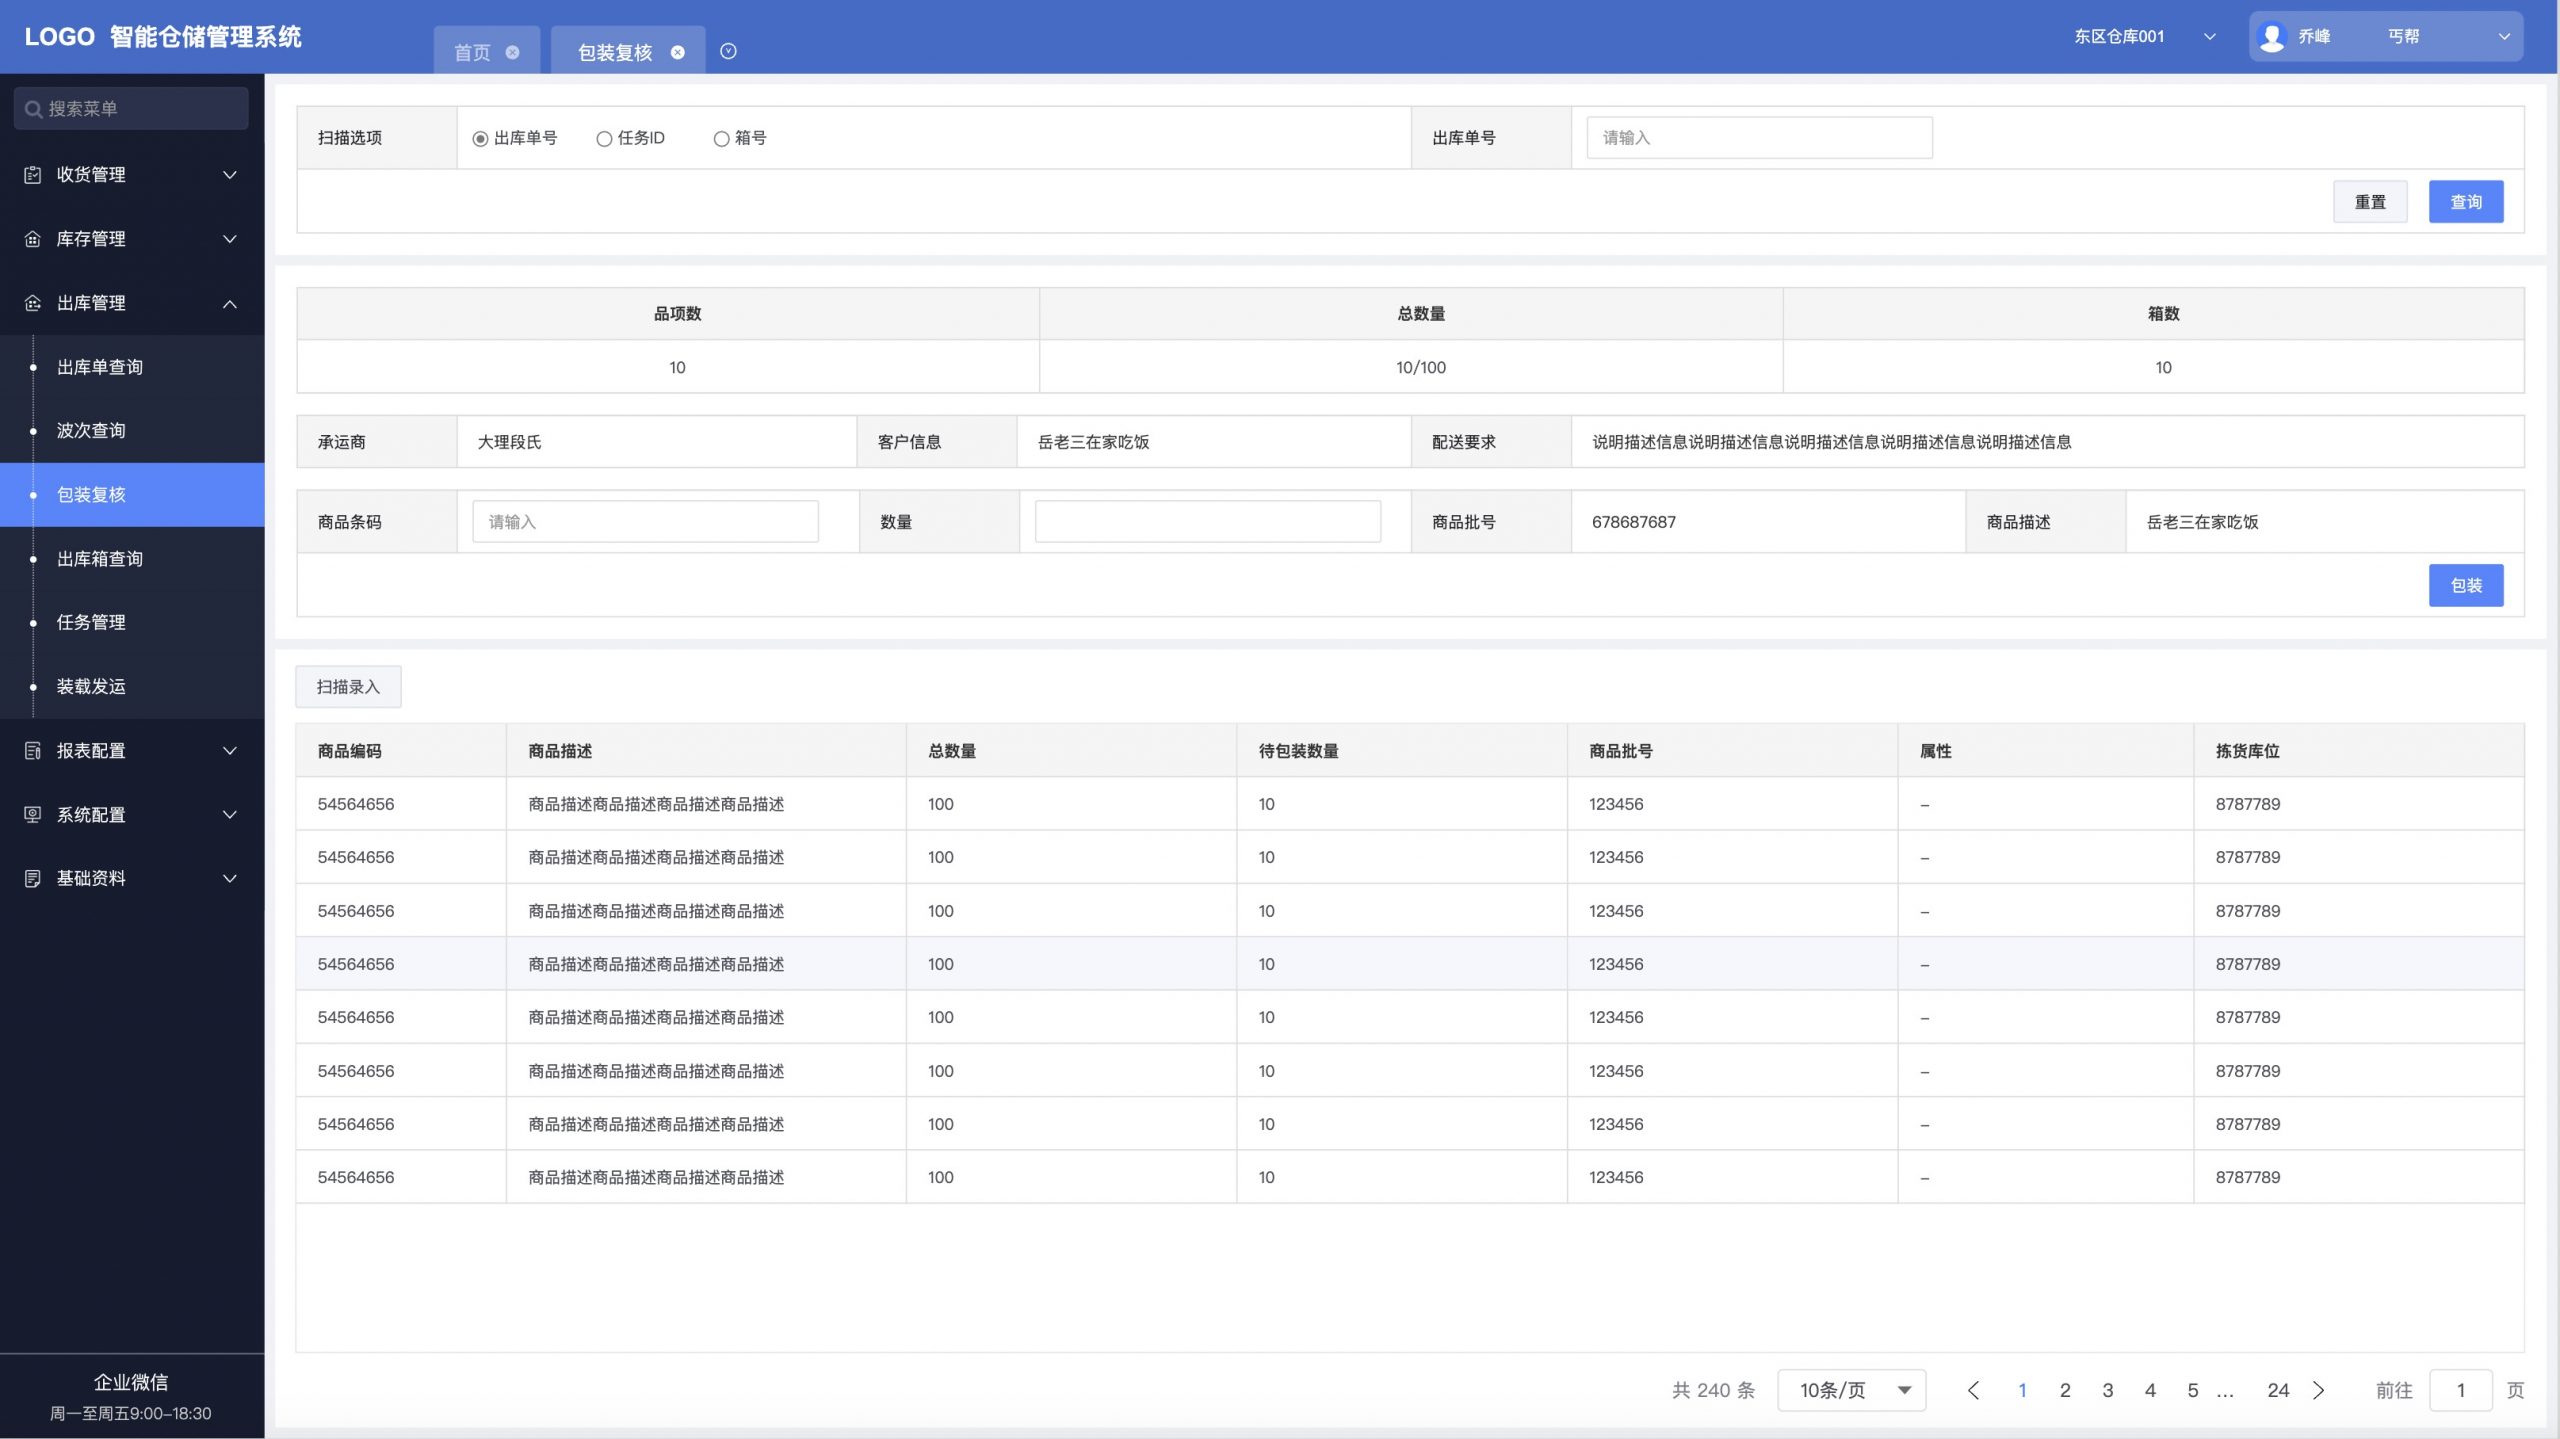Click the 重置 button

(2370, 202)
